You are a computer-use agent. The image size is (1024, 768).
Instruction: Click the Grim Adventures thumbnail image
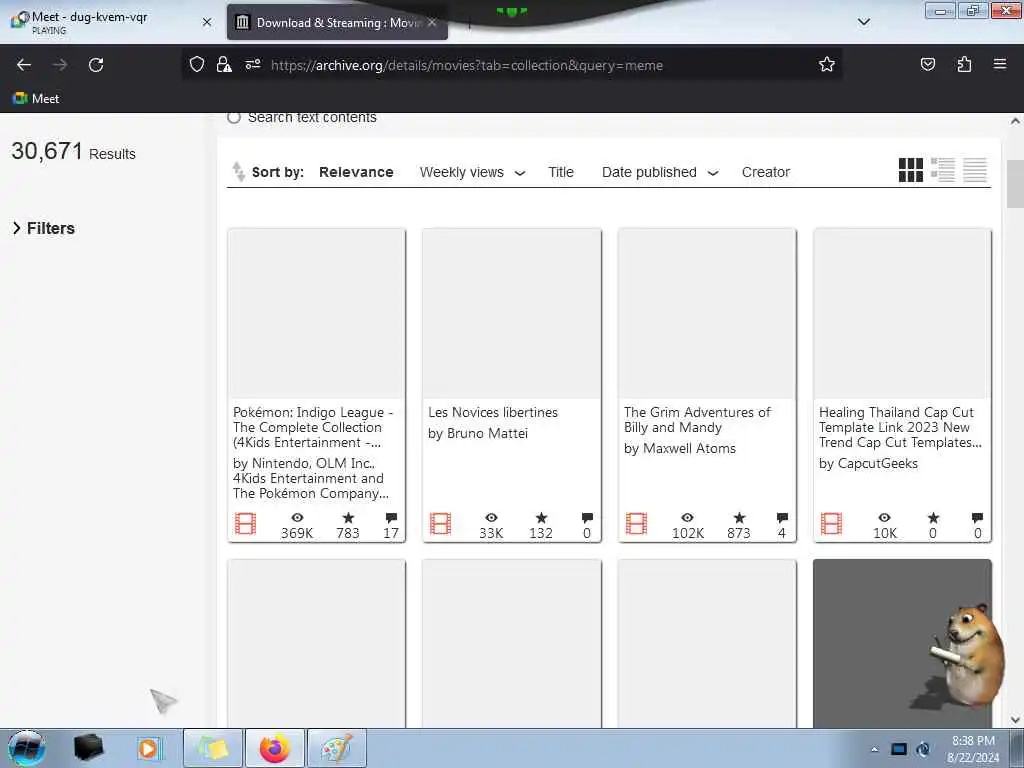[x=707, y=313]
